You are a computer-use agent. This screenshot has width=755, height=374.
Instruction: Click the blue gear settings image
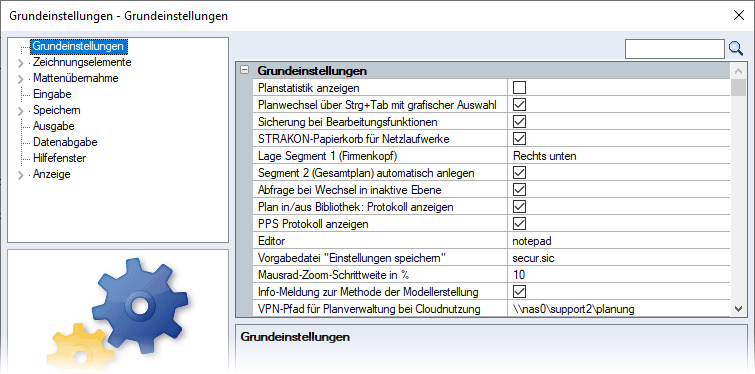click(x=140, y=306)
